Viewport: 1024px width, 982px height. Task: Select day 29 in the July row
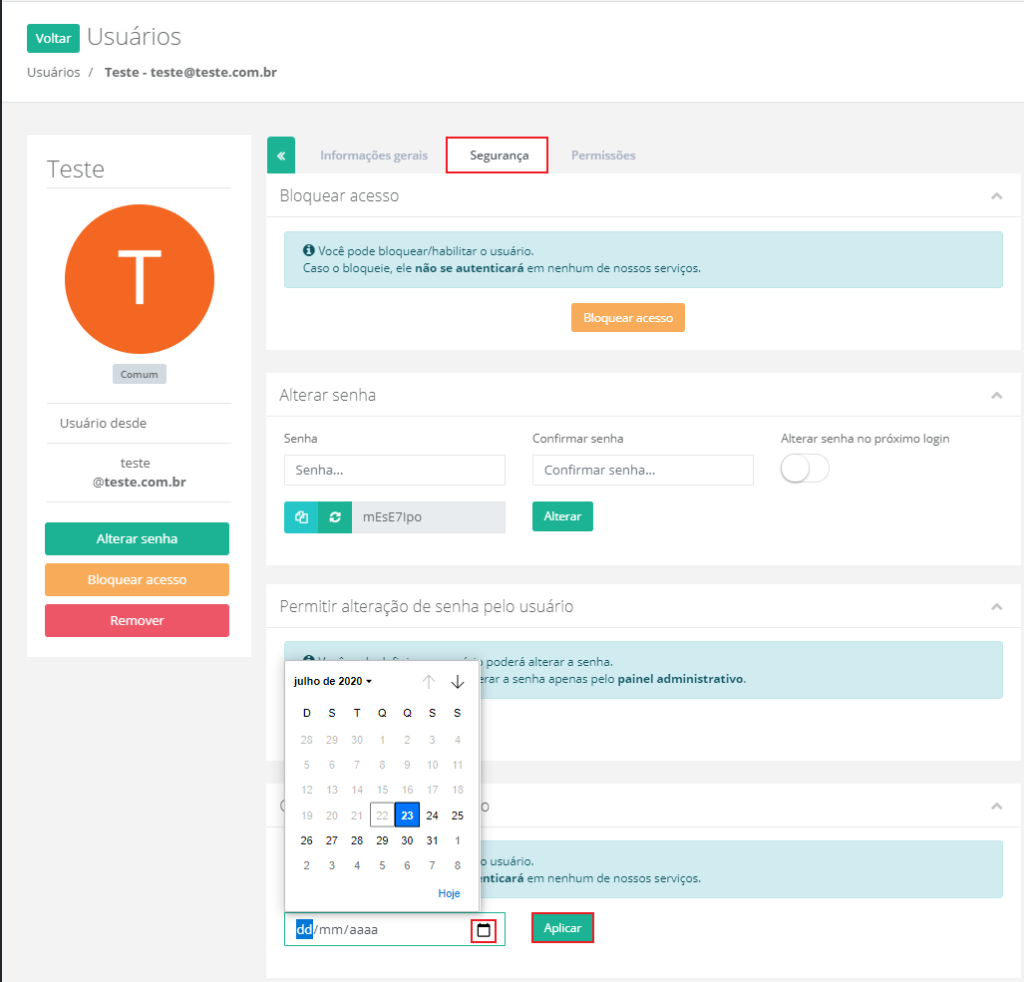tap(382, 840)
